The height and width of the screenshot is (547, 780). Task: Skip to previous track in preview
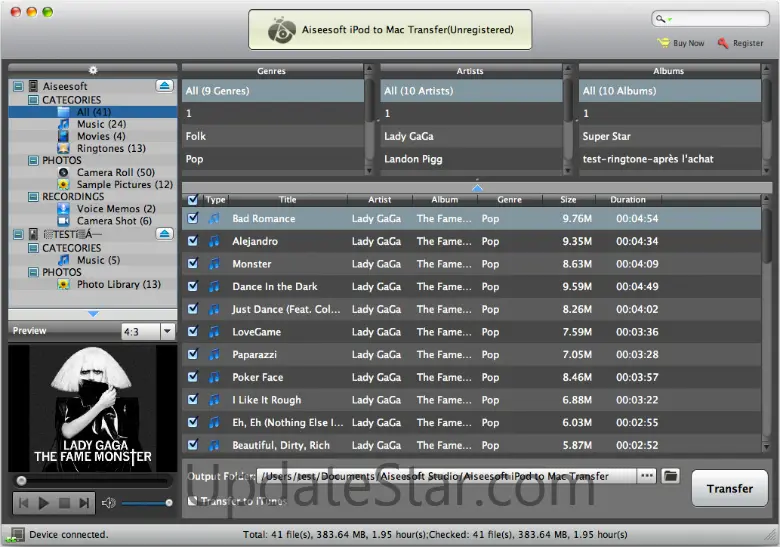[23, 503]
